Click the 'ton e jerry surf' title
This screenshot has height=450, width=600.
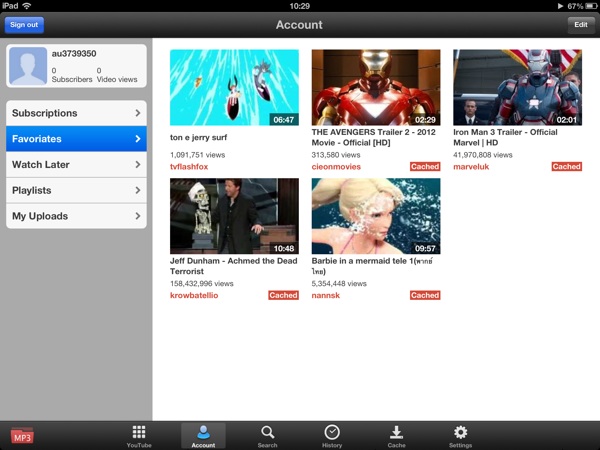coord(198,137)
